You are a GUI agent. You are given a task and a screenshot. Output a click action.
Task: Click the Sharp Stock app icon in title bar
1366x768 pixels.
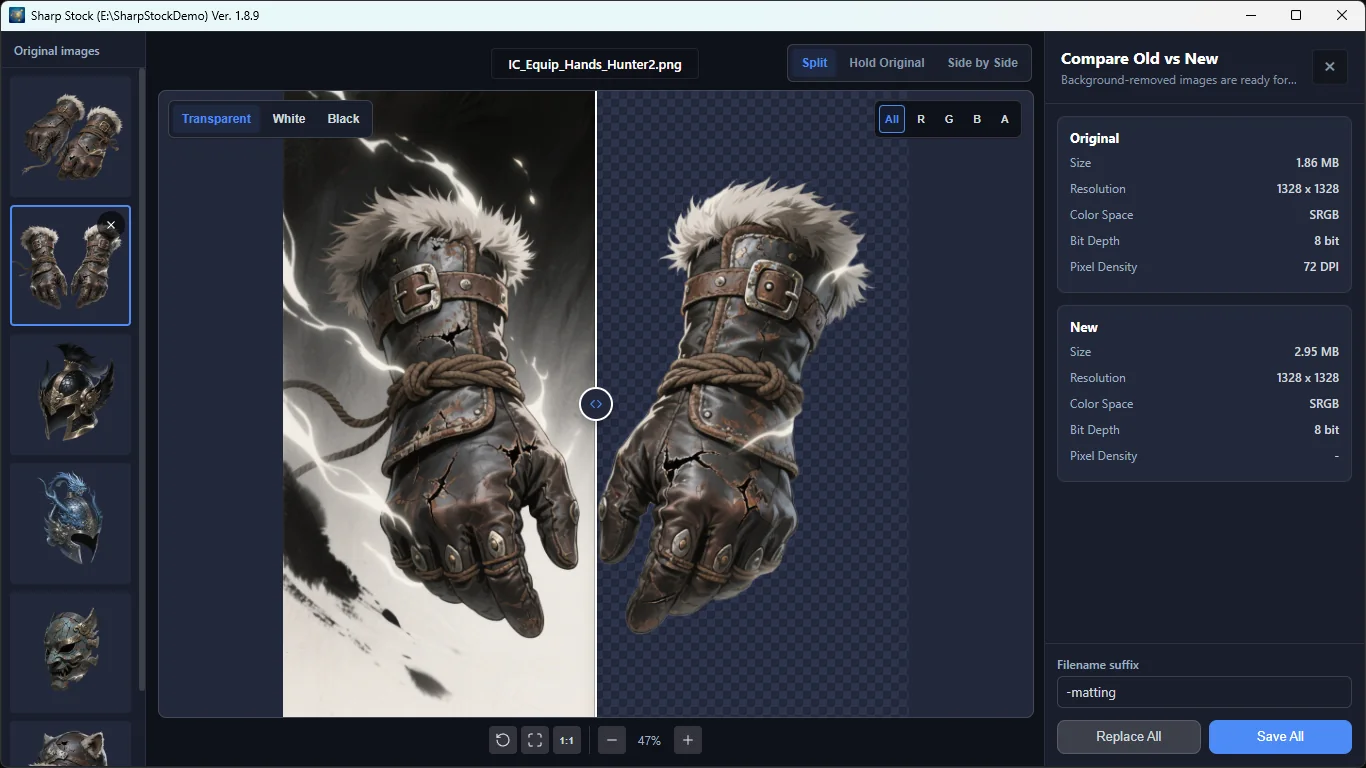16,15
